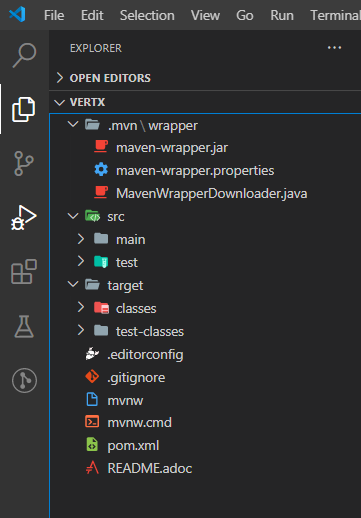
Task: Open MavenWrapperDownloader.java file name
Action: (x=212, y=193)
